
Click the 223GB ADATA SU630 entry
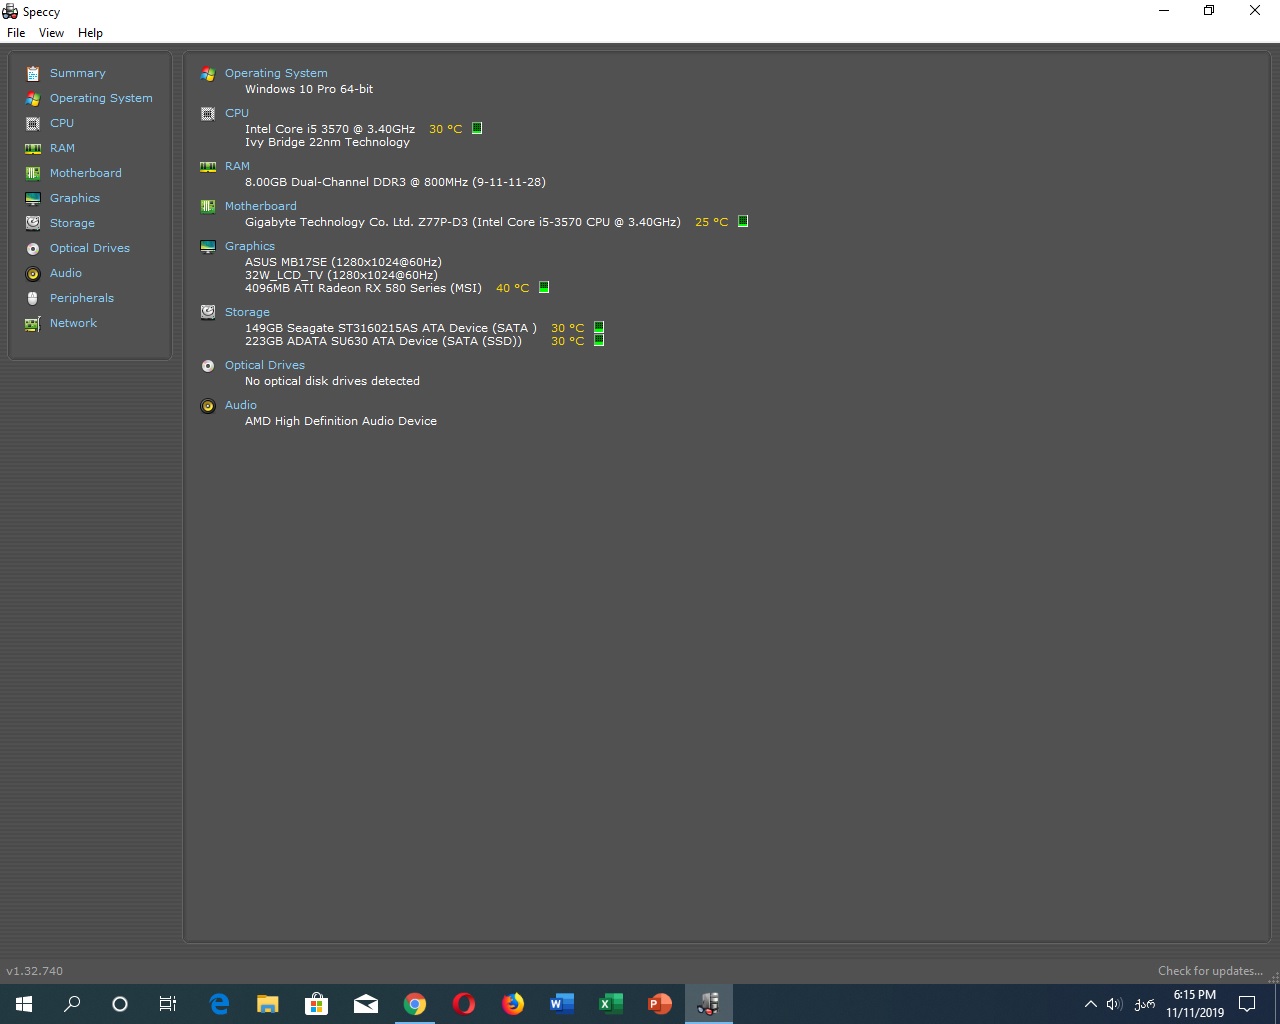[x=384, y=341]
